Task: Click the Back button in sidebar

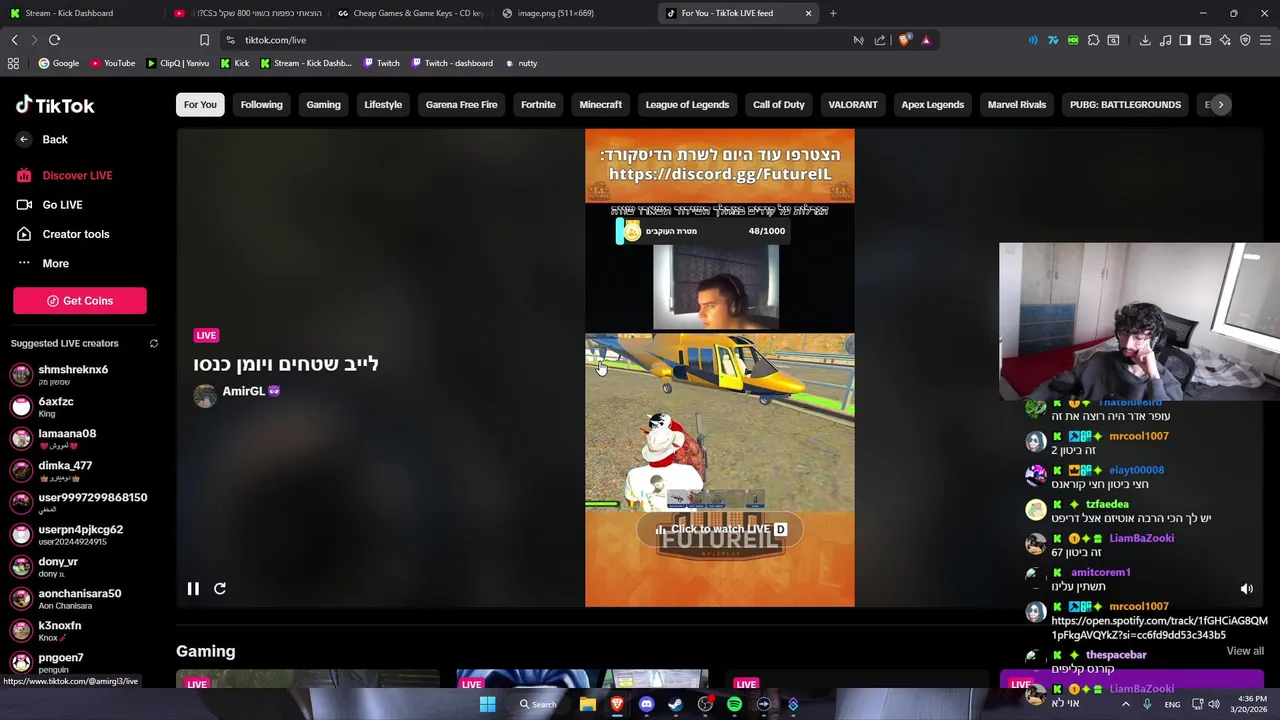Action: [43, 140]
